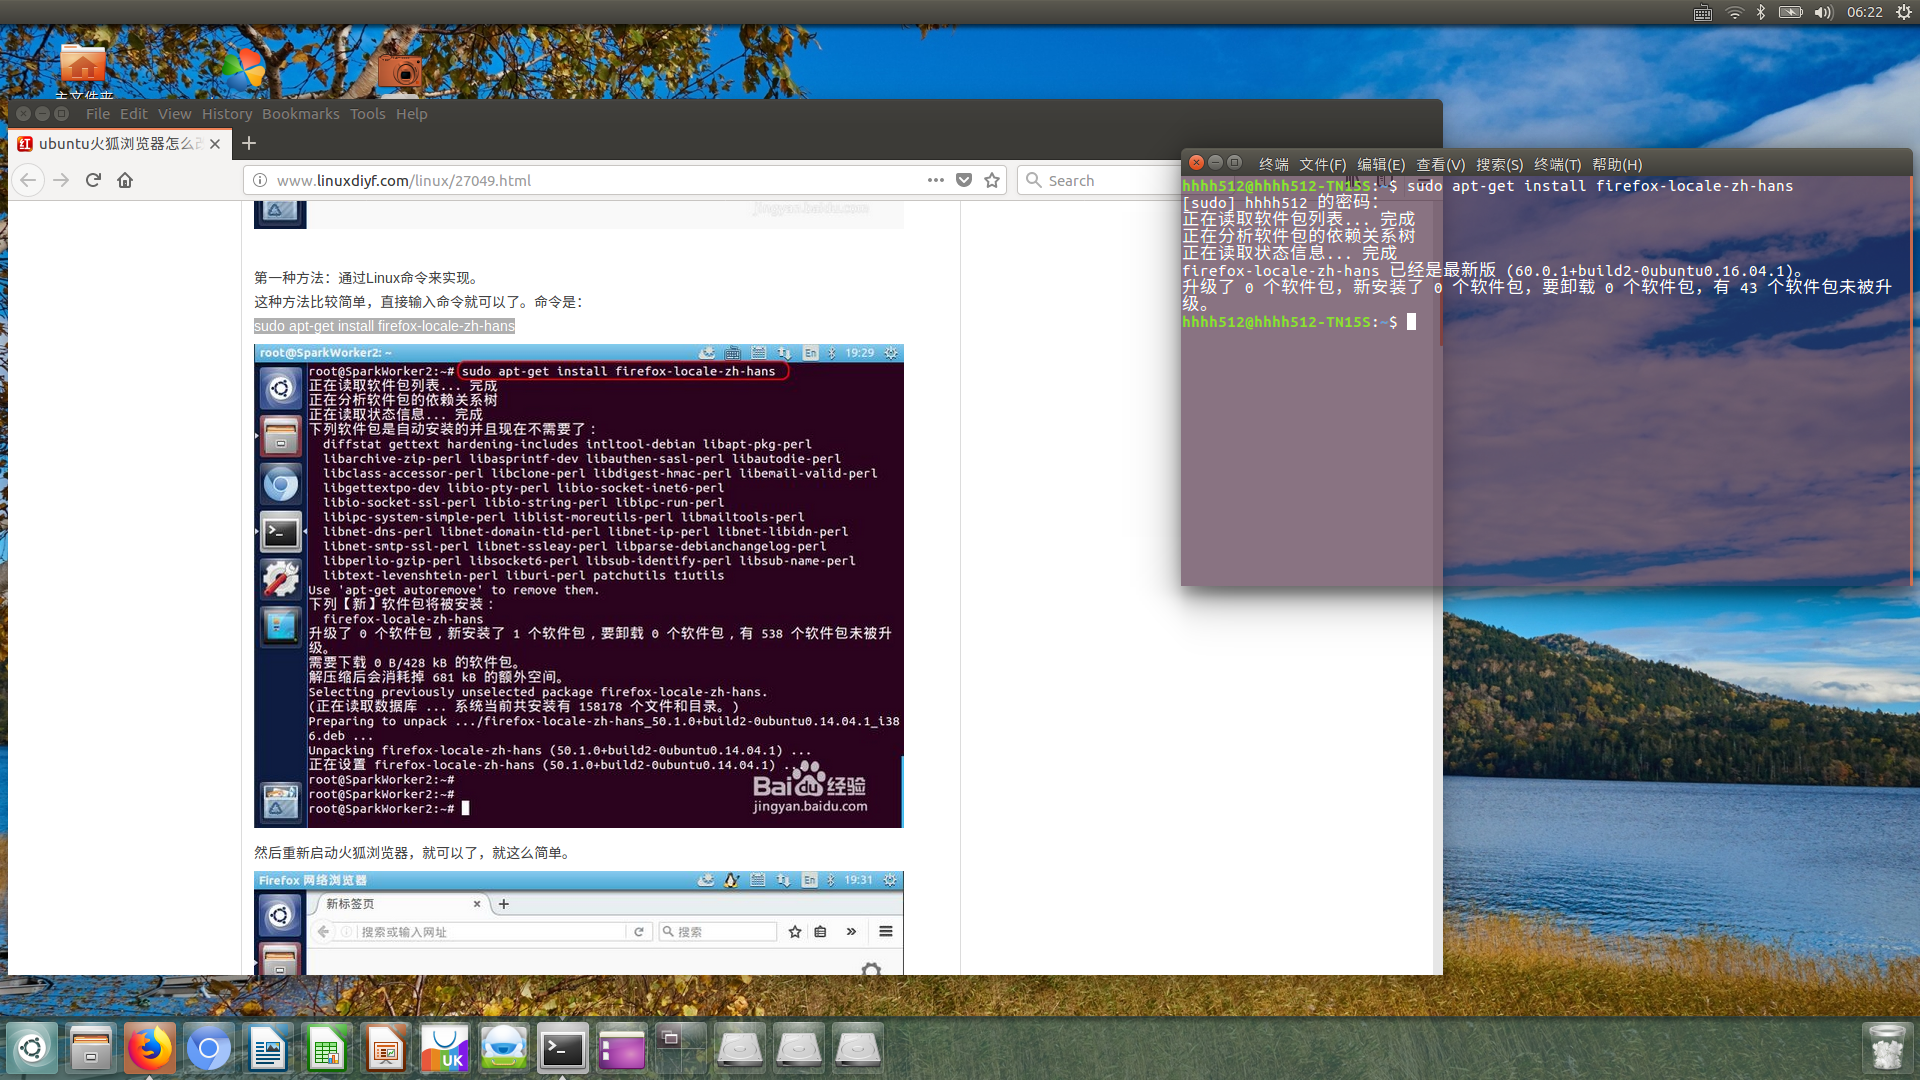
Task: Reload the current Firefox page
Action: [x=93, y=180]
